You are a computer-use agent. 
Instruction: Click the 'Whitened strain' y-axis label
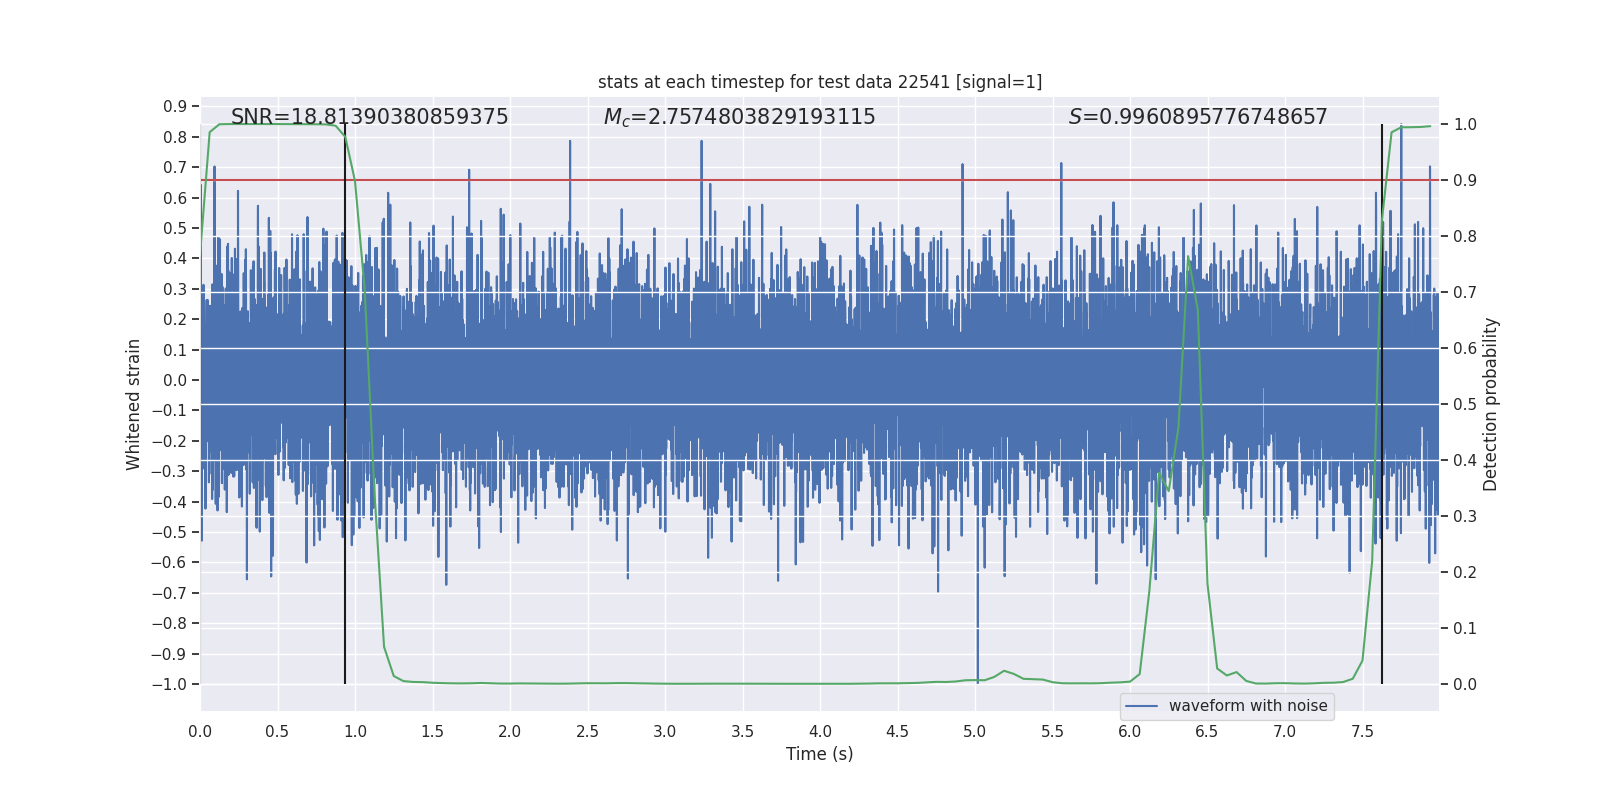point(133,405)
